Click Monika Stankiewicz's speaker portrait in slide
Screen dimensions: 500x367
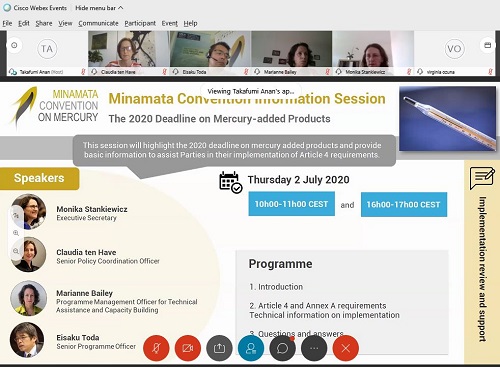point(28,212)
